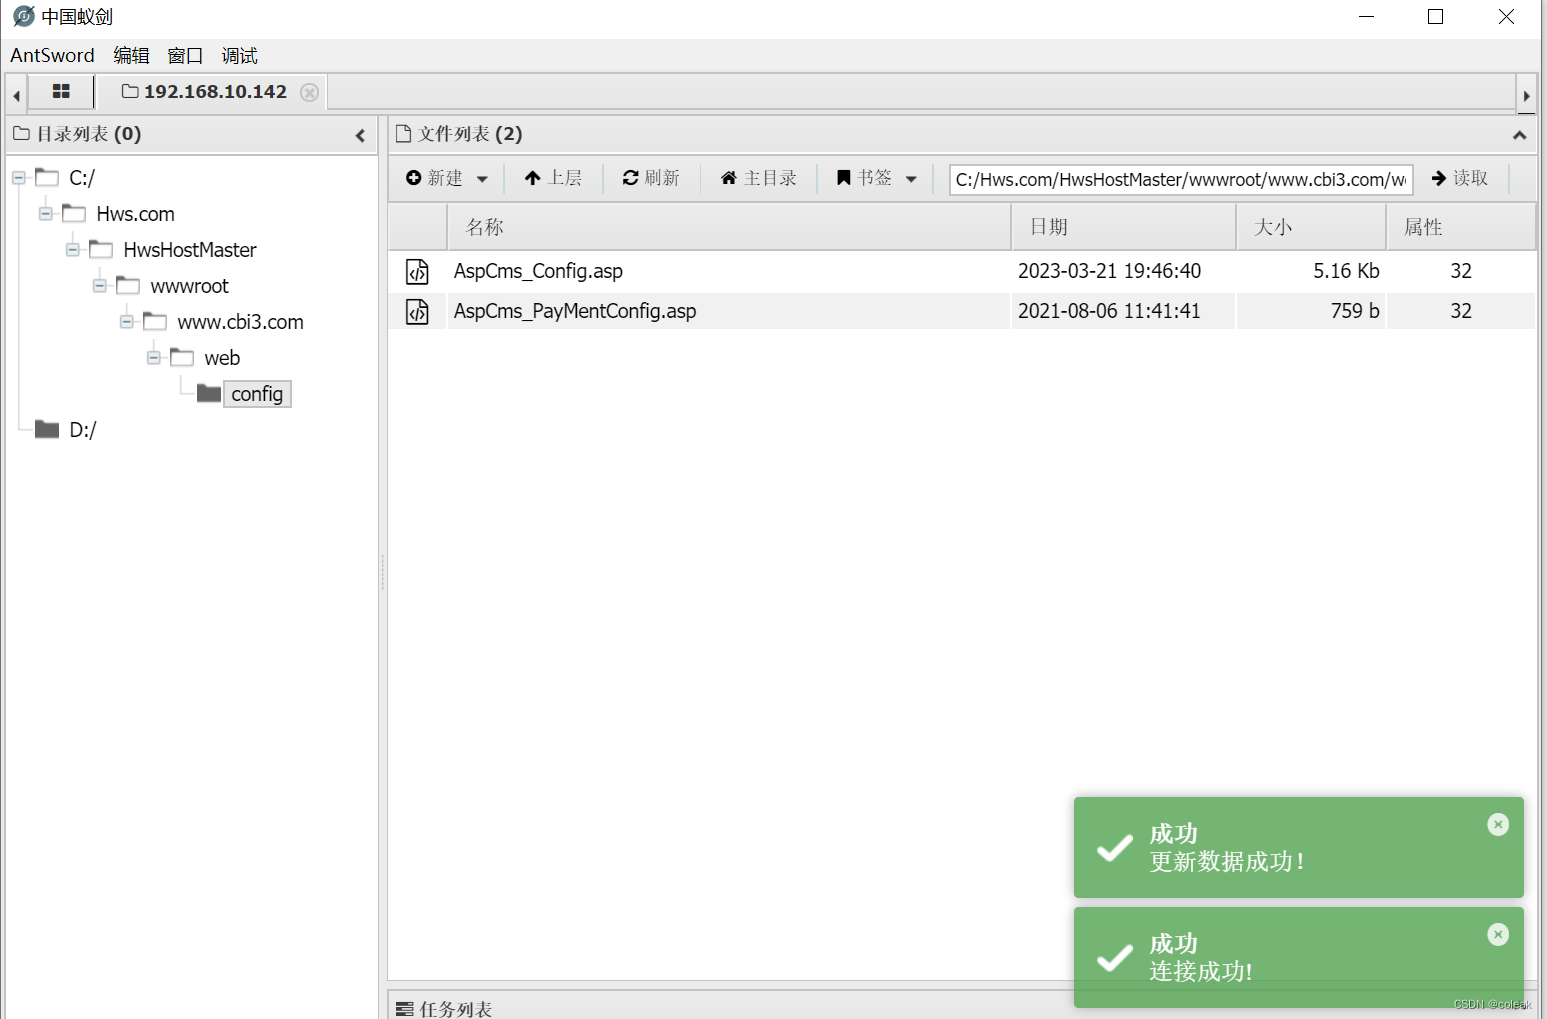Select the config folder in tree

click(x=256, y=393)
